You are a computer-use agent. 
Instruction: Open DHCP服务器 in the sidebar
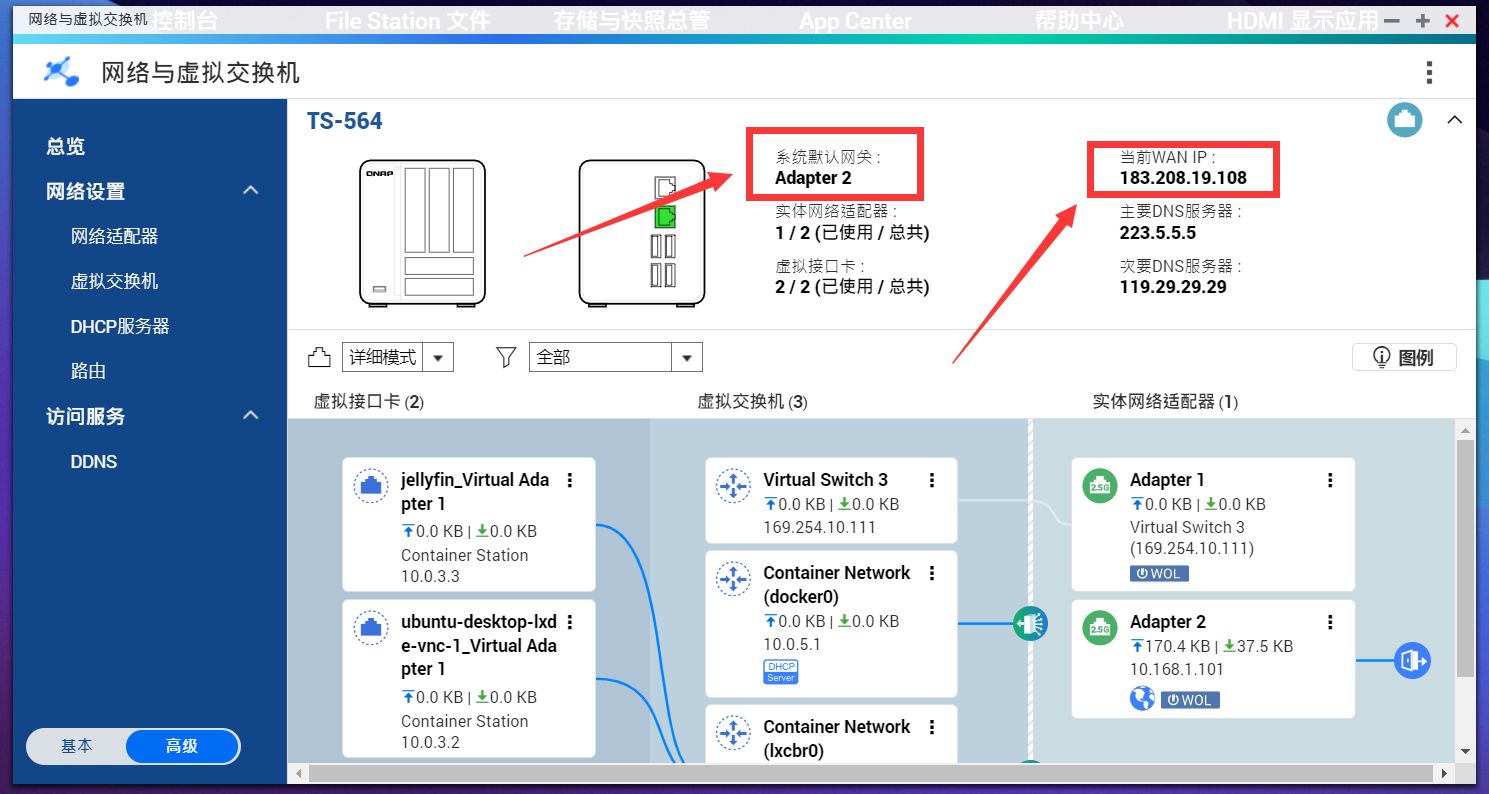[120, 326]
